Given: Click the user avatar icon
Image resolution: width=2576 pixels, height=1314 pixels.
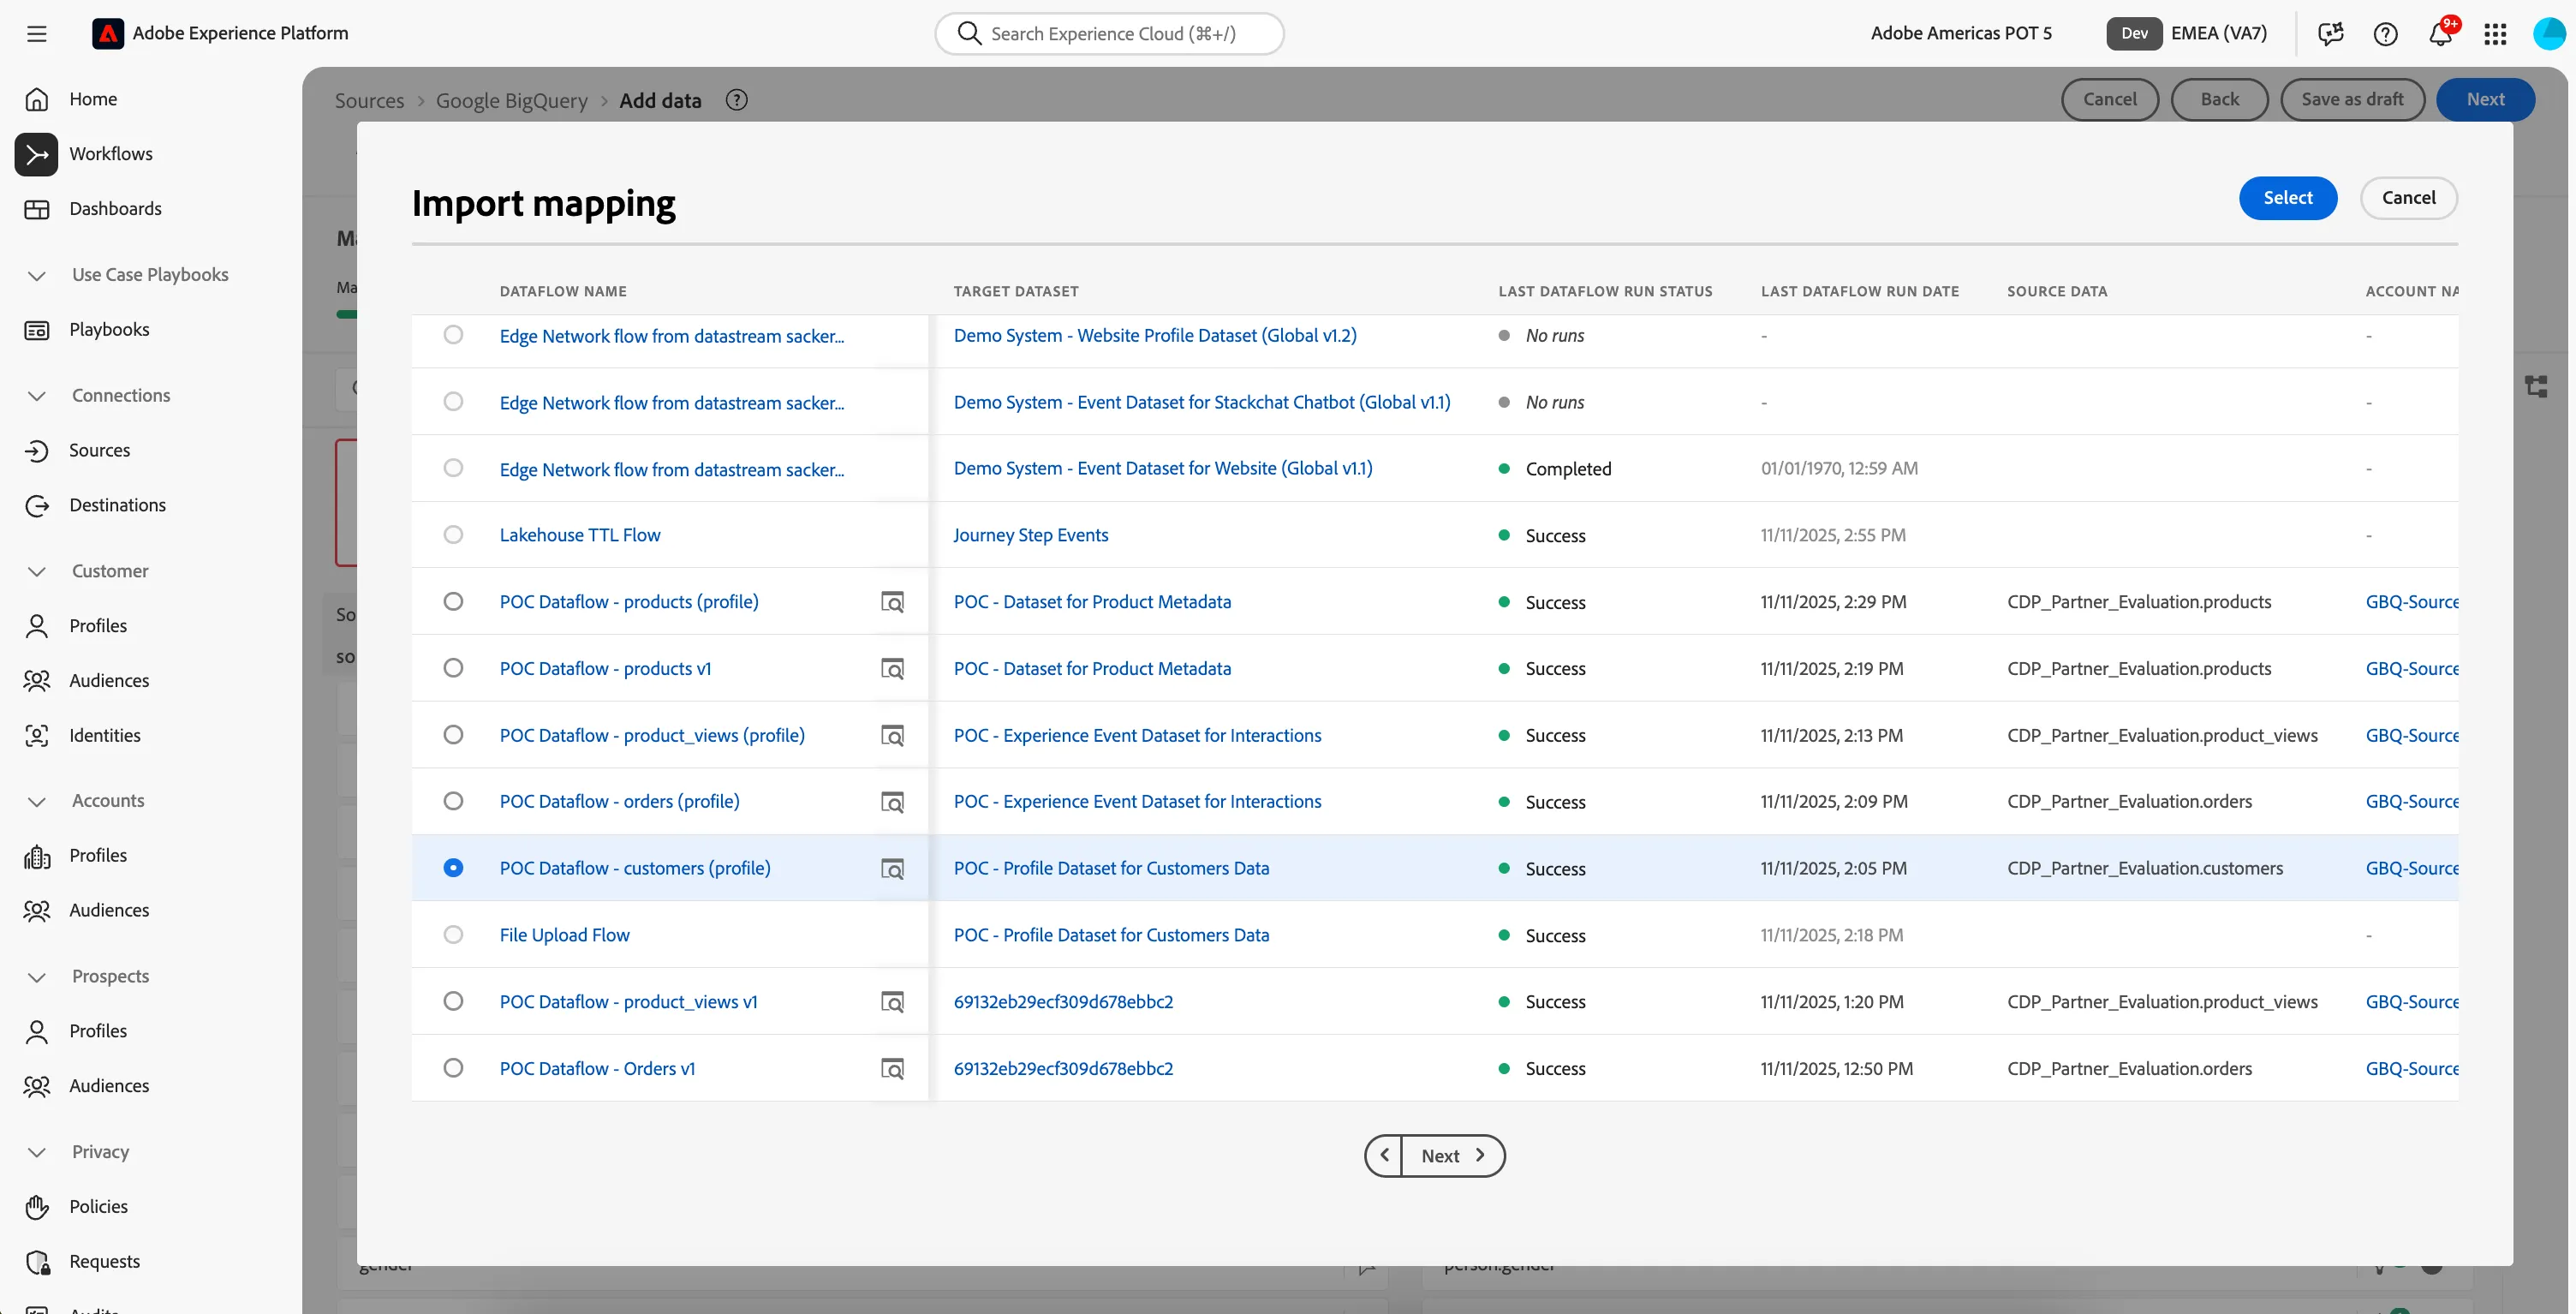Looking at the screenshot, I should [2549, 33].
